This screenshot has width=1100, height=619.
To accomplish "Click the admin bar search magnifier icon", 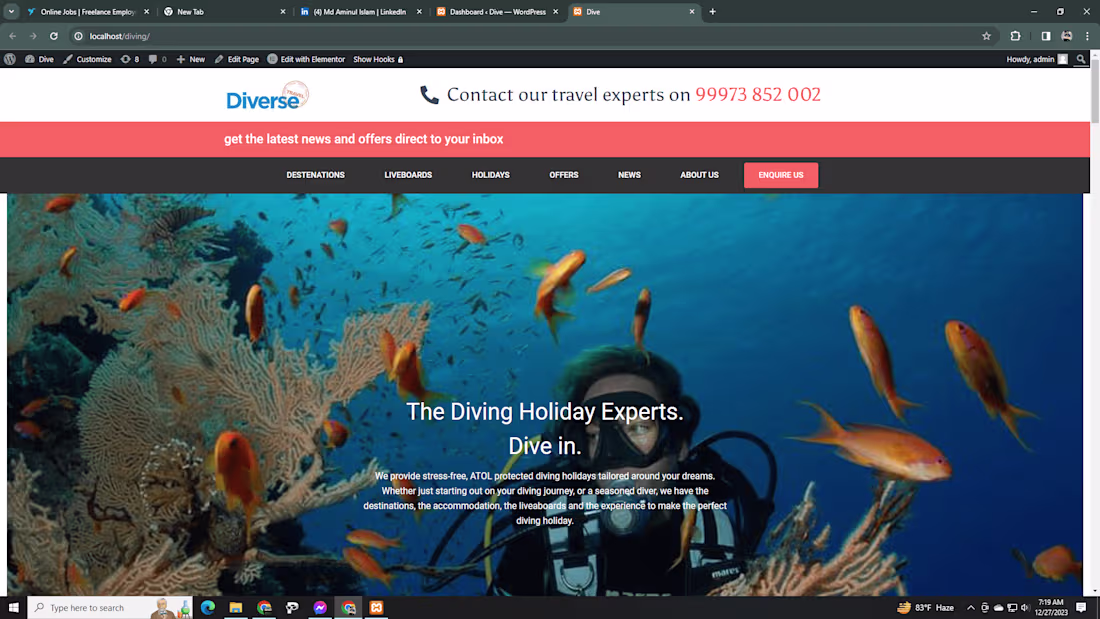I will [x=1080, y=59].
